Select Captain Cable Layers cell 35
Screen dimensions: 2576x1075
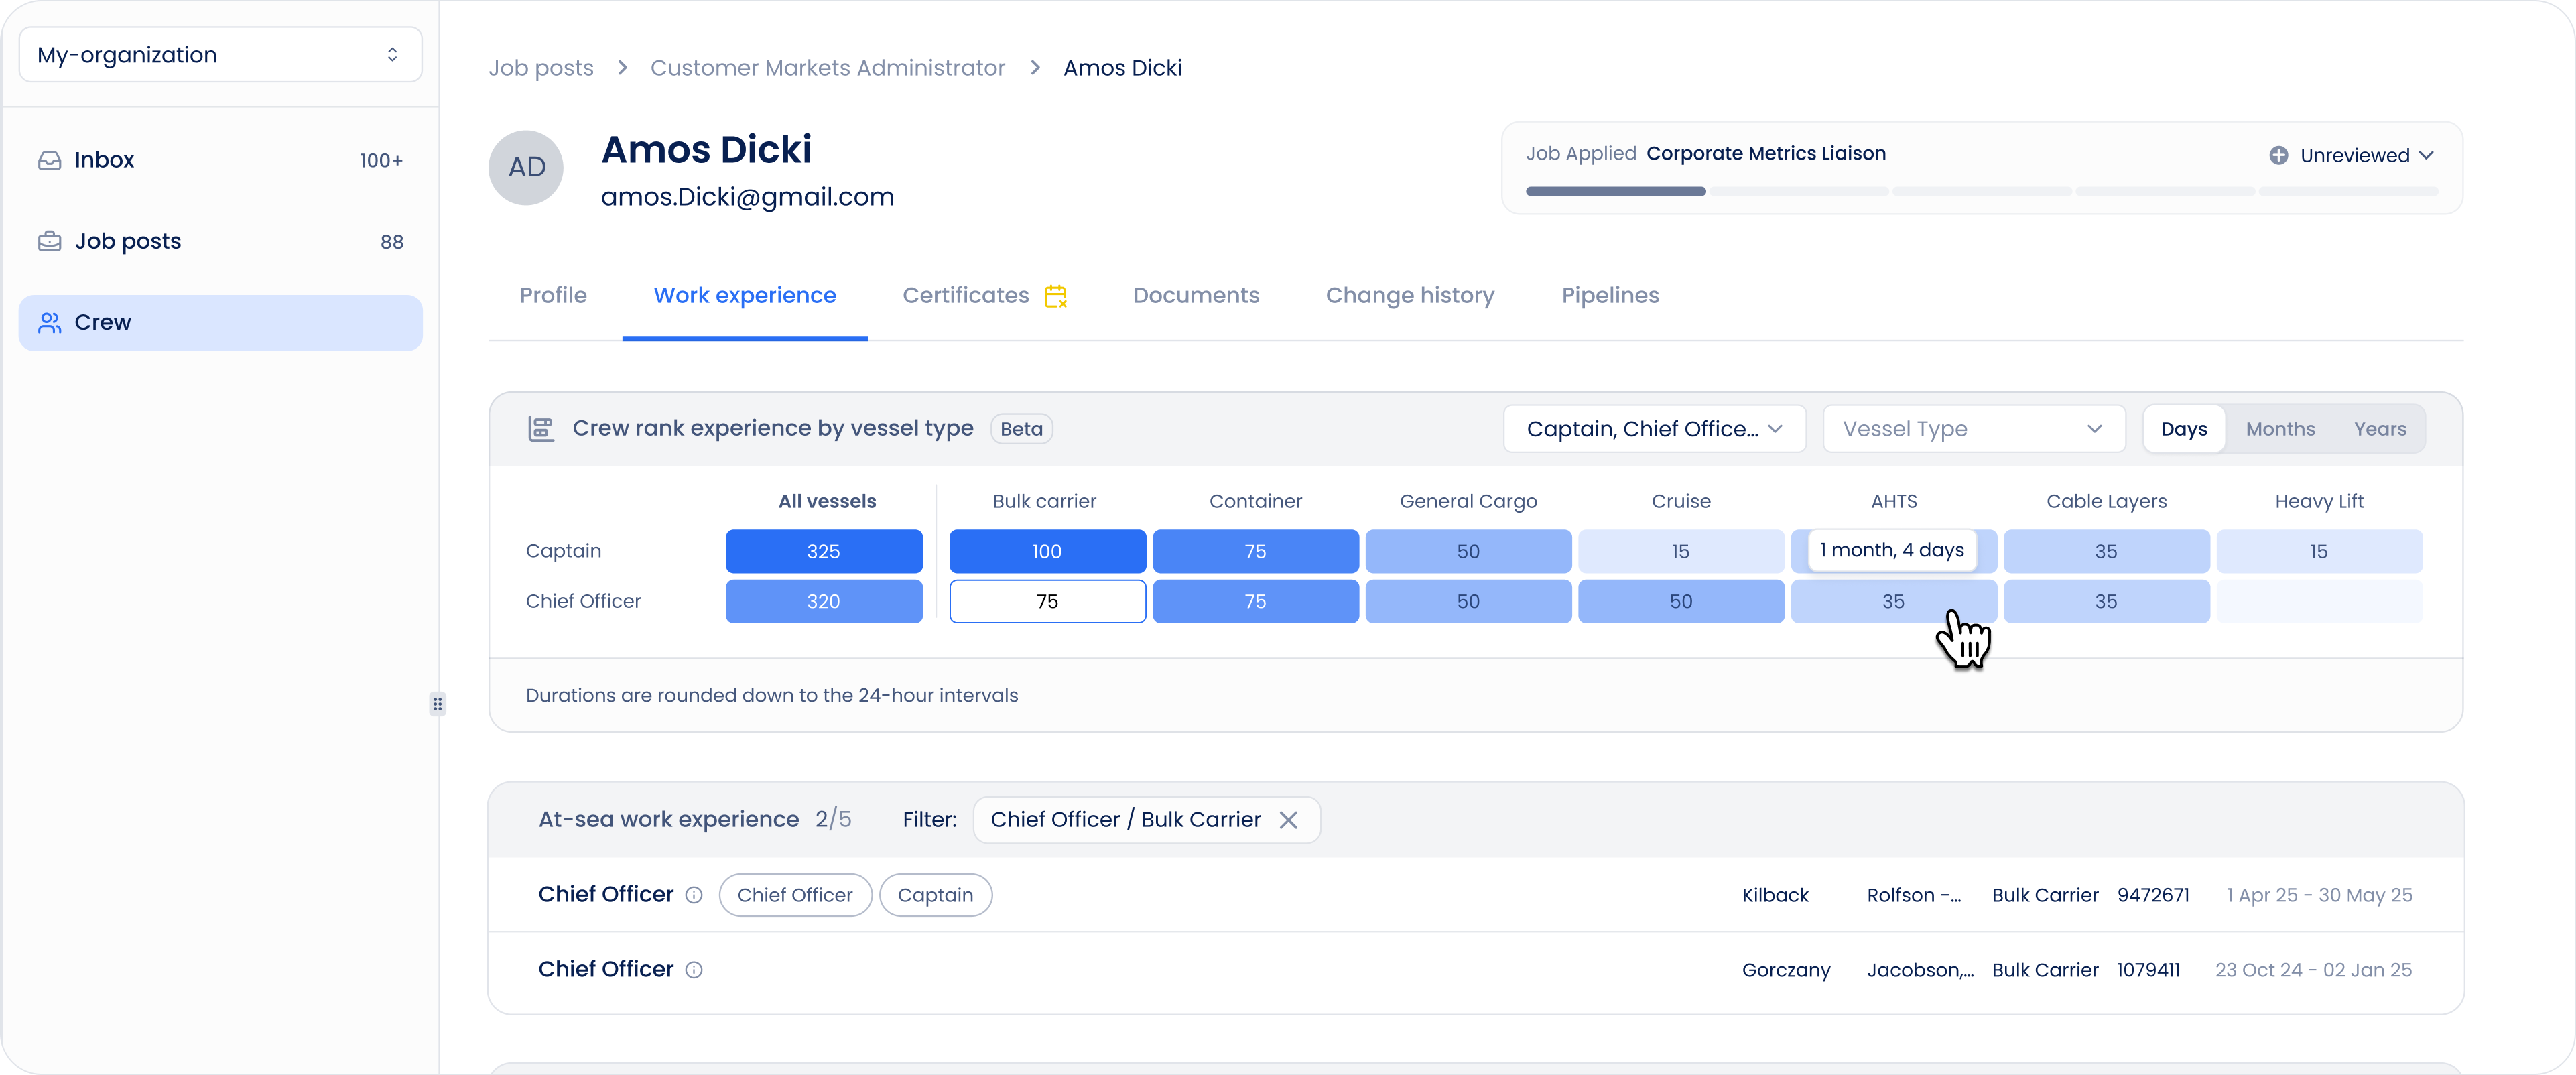coord(2106,551)
